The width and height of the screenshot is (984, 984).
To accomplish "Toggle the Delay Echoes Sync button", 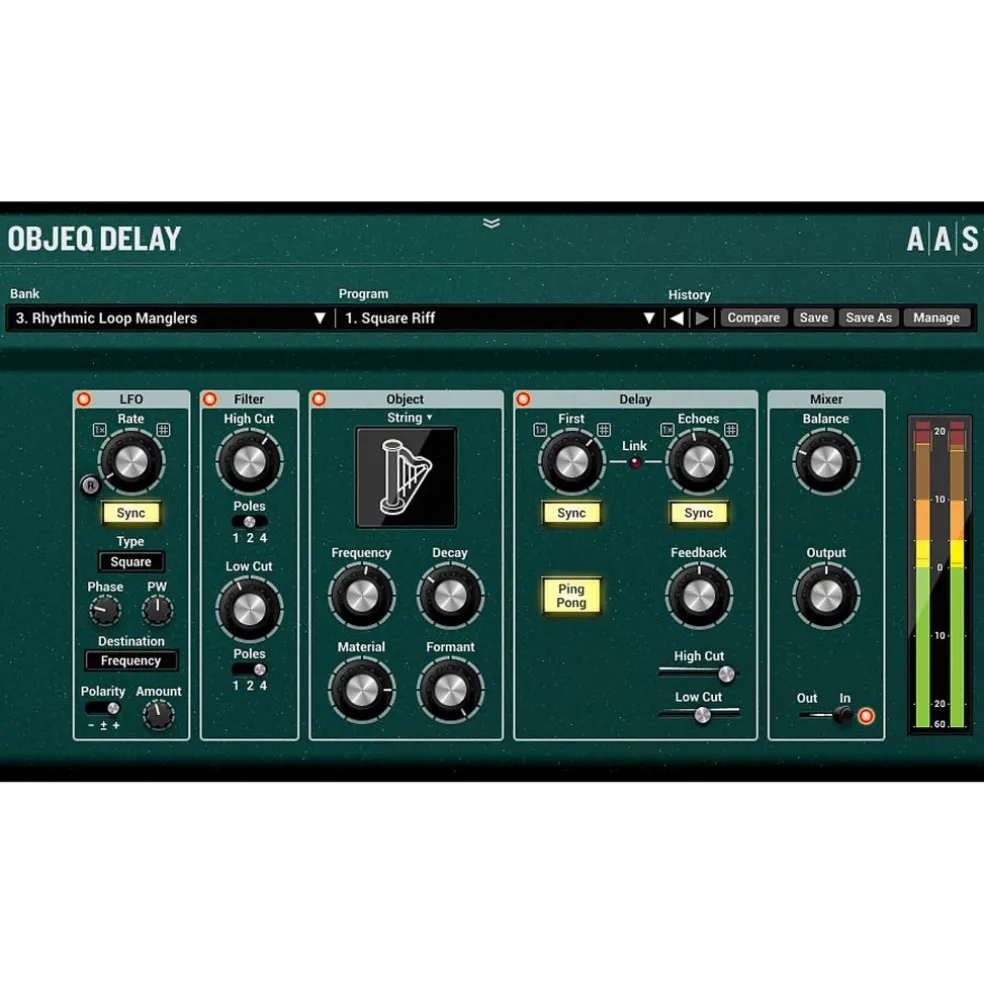I will (x=698, y=513).
